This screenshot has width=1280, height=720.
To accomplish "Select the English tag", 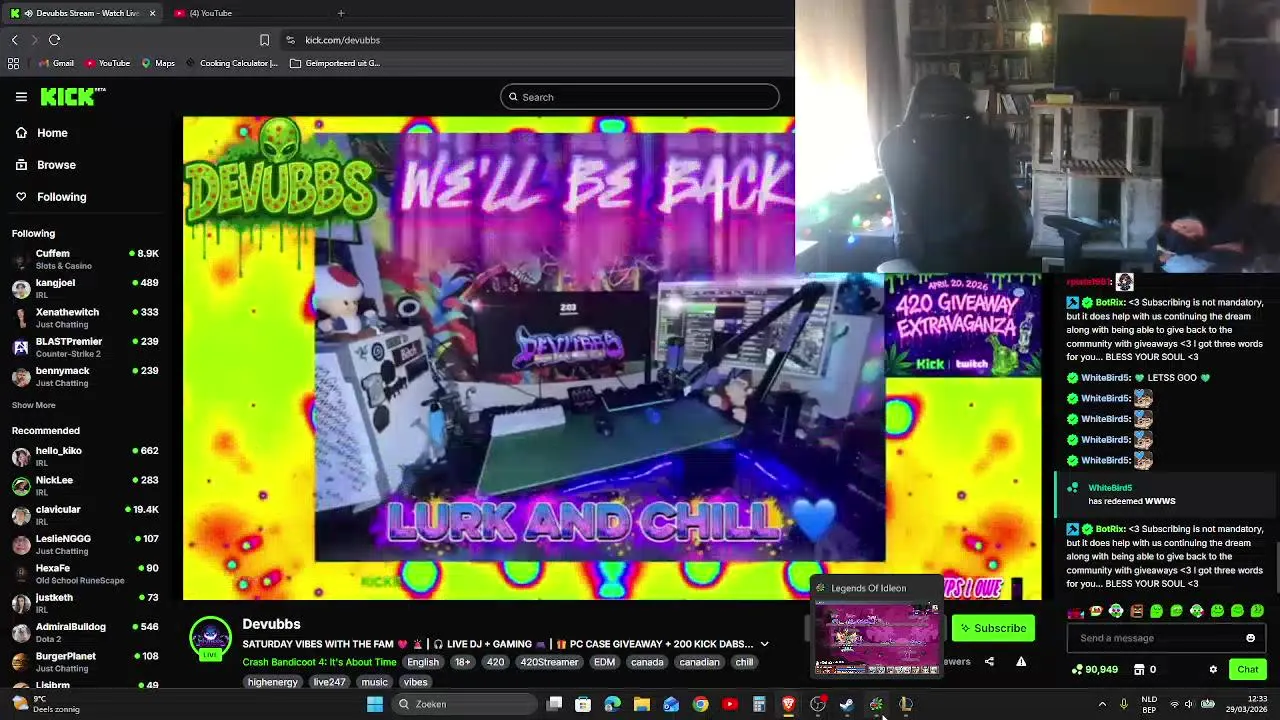I will (423, 662).
